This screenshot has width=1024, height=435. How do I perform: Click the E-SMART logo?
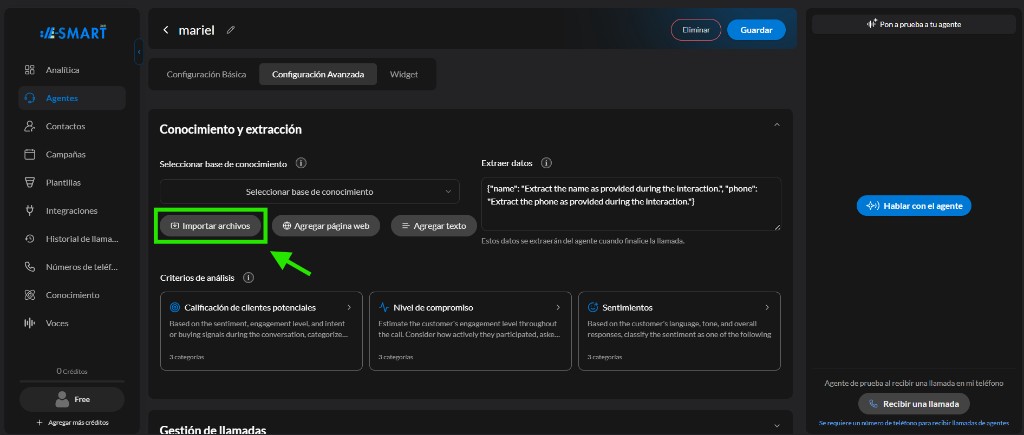pyautogui.click(x=72, y=33)
